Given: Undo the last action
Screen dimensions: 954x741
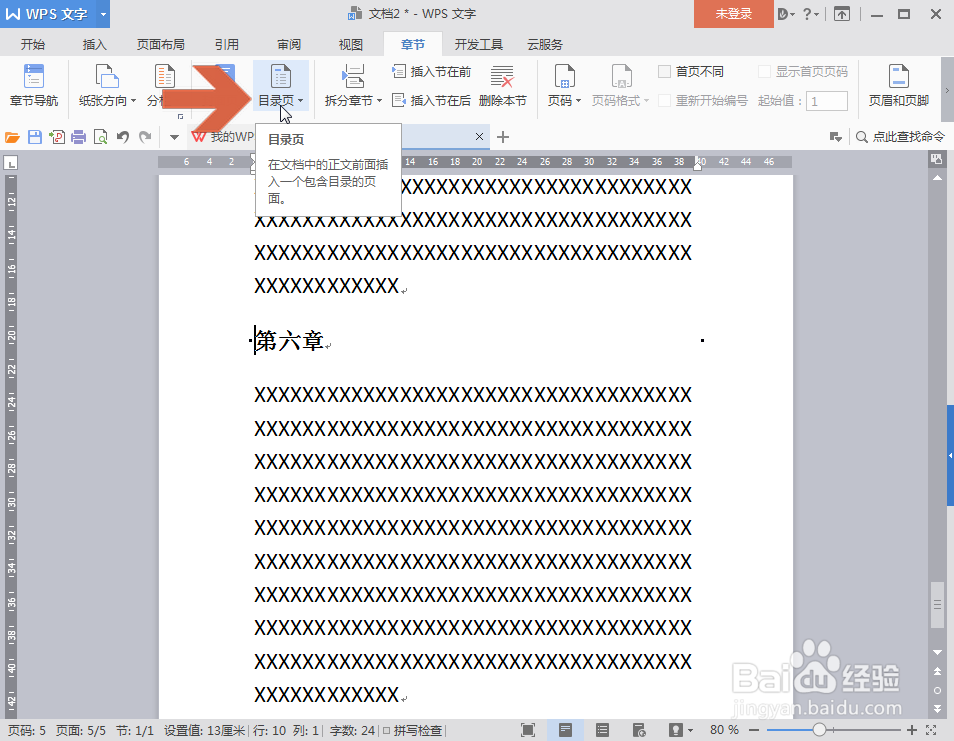Looking at the screenshot, I should tap(121, 136).
